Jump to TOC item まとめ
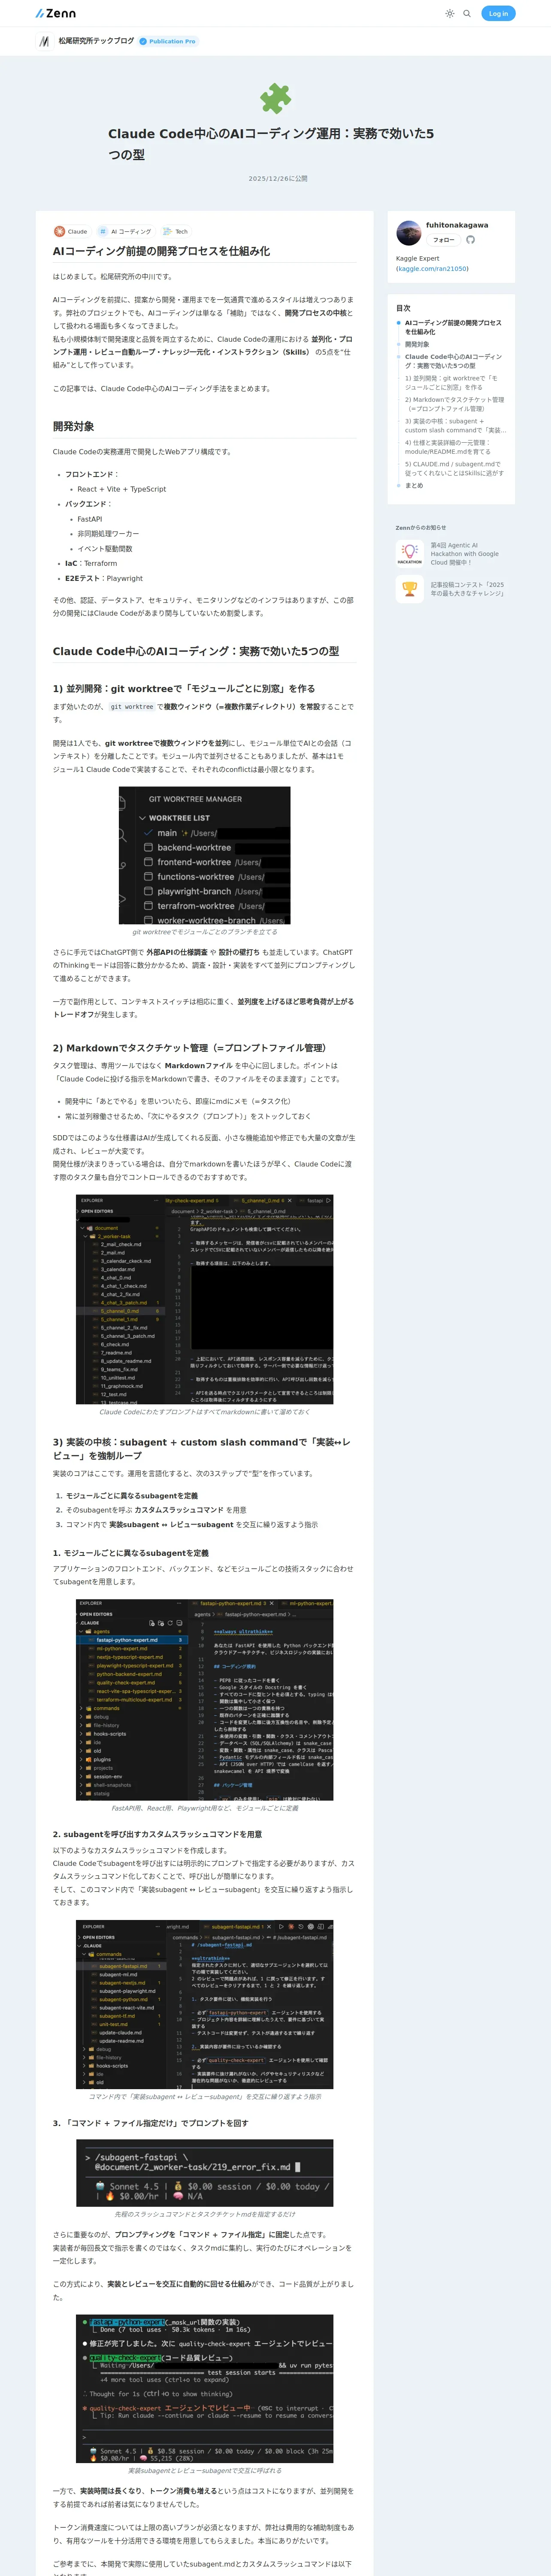 (414, 486)
